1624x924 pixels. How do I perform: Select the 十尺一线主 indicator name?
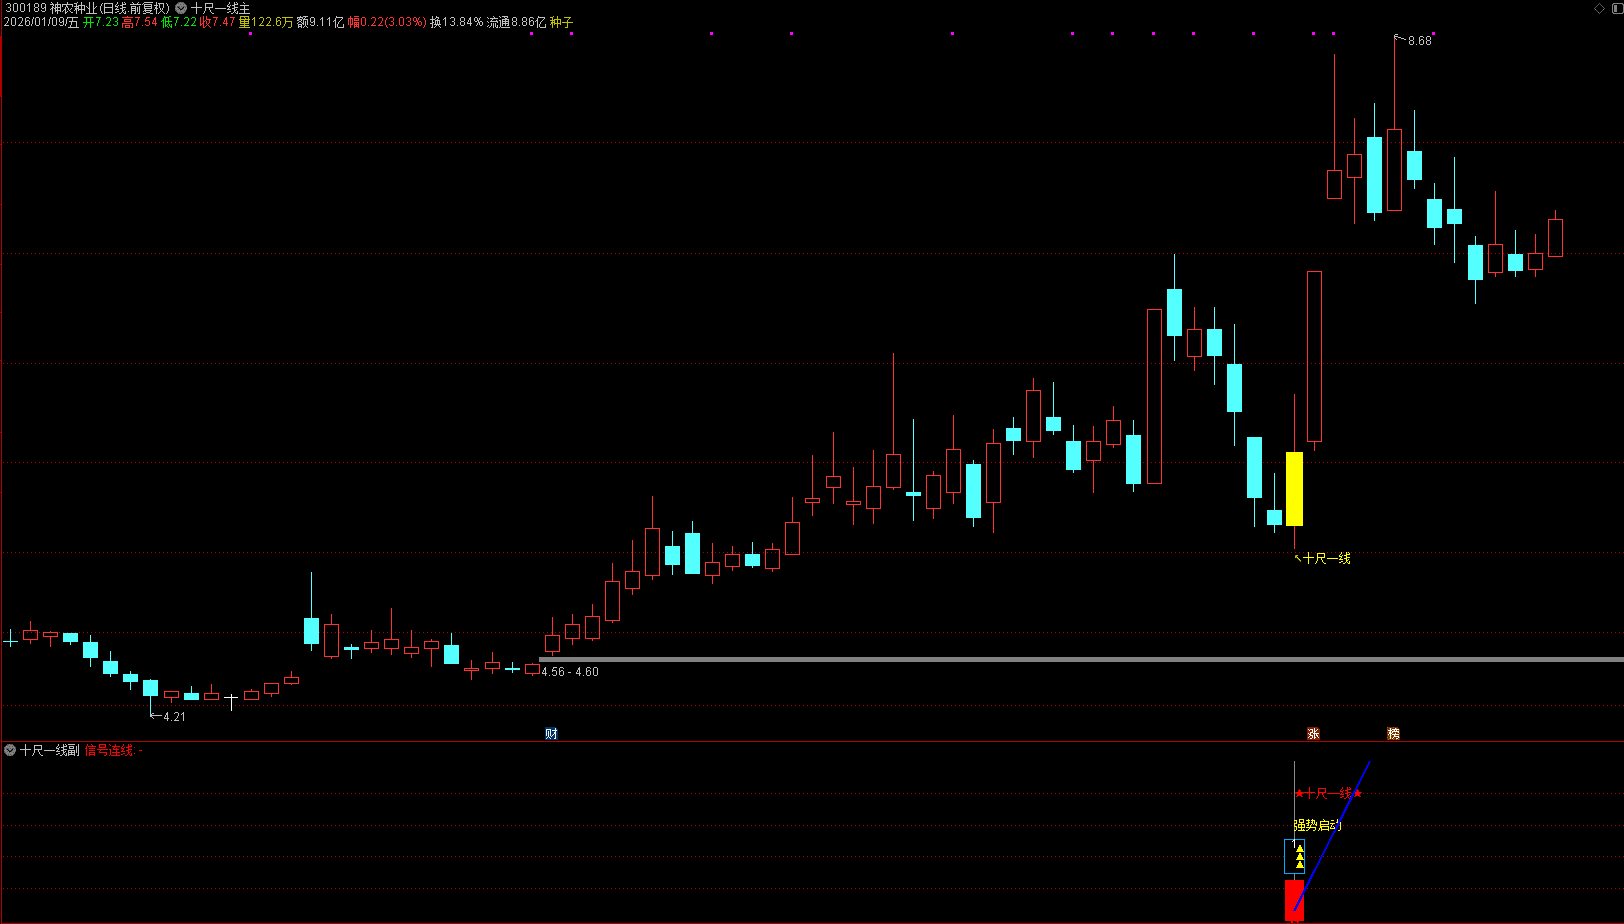tap(221, 8)
